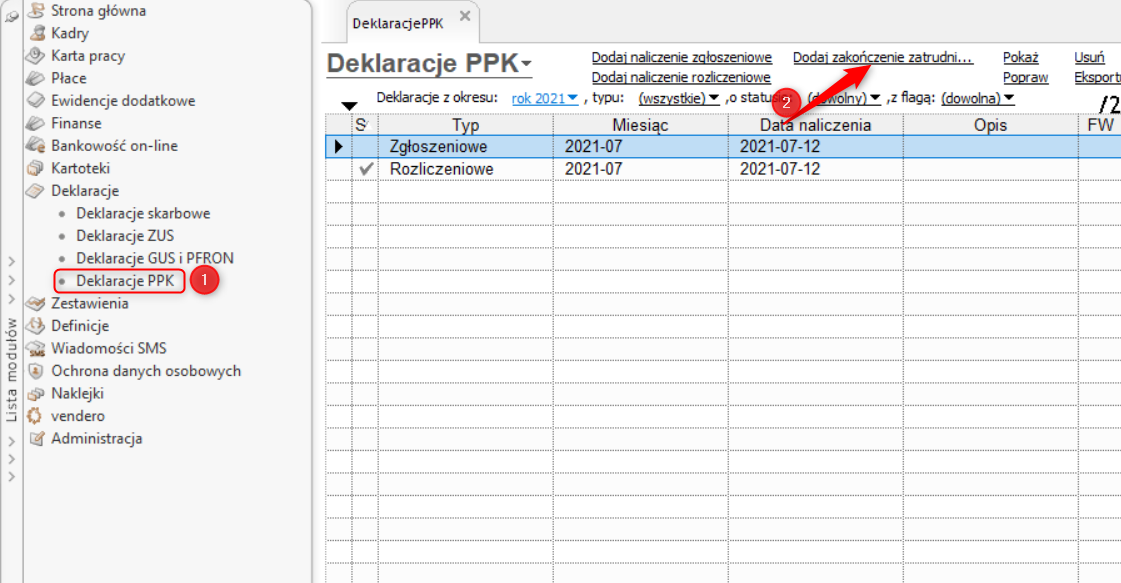
Task: Sort by the Miesiąc column header
Action: [640, 125]
